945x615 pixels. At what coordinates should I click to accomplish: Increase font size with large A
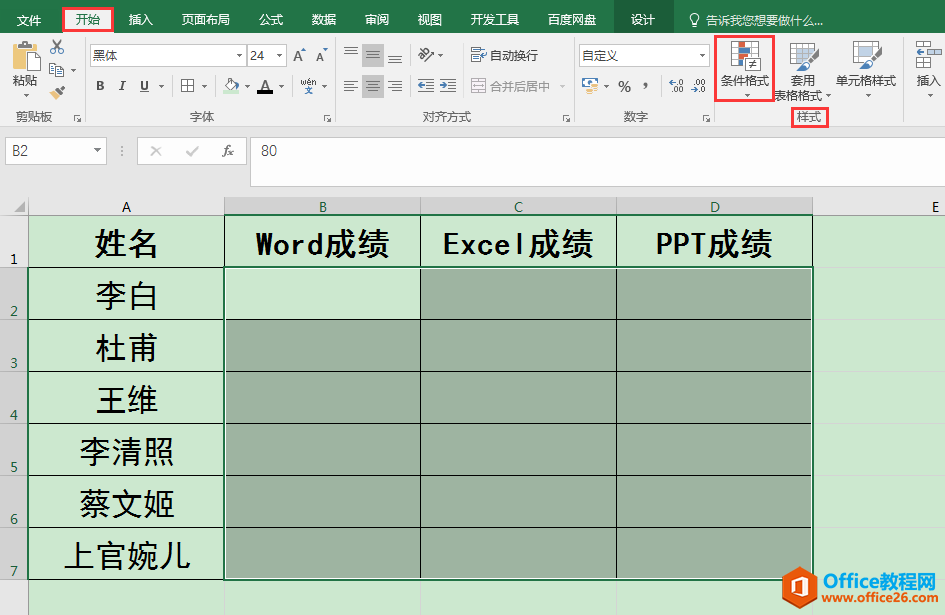pyautogui.click(x=299, y=55)
